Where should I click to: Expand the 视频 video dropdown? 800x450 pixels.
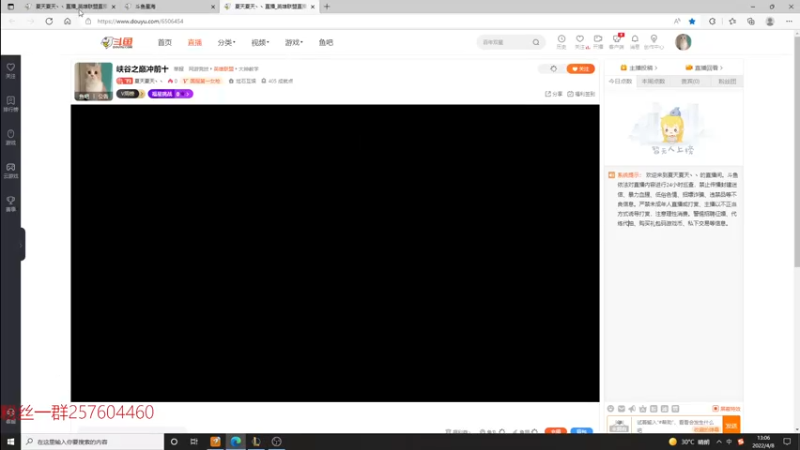tap(260, 42)
